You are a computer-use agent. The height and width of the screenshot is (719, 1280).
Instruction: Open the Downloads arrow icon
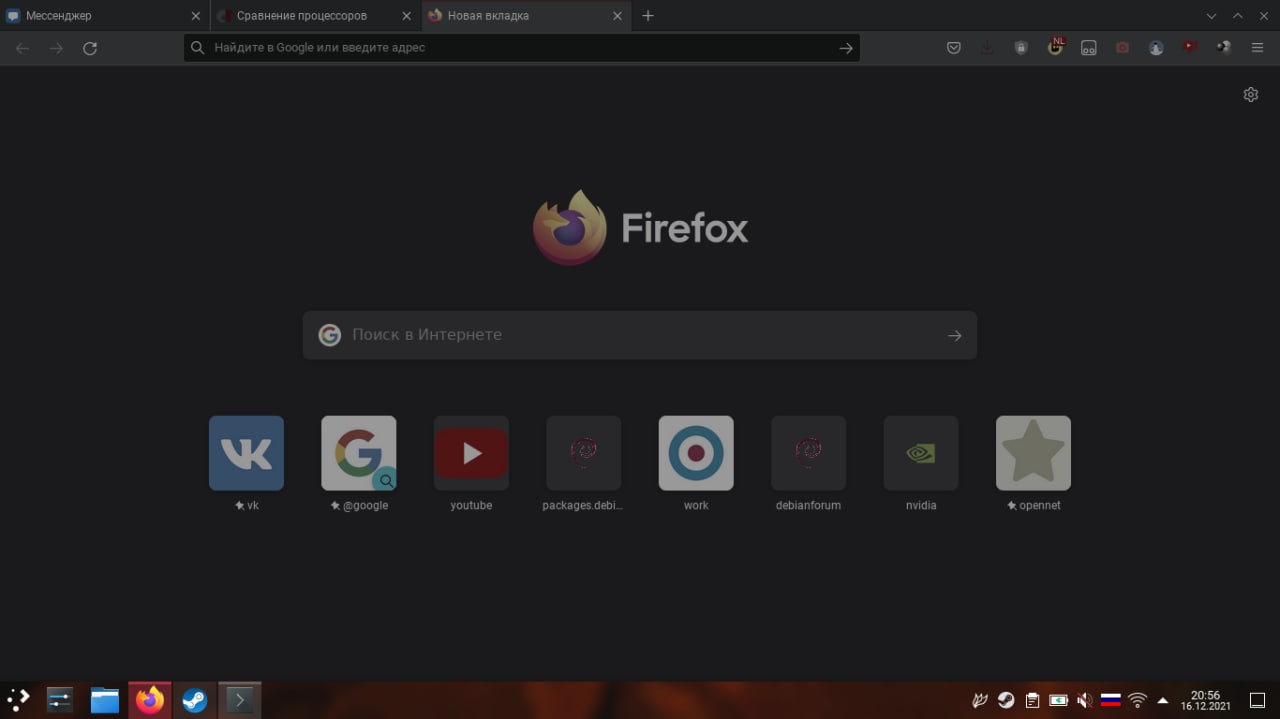(987, 47)
